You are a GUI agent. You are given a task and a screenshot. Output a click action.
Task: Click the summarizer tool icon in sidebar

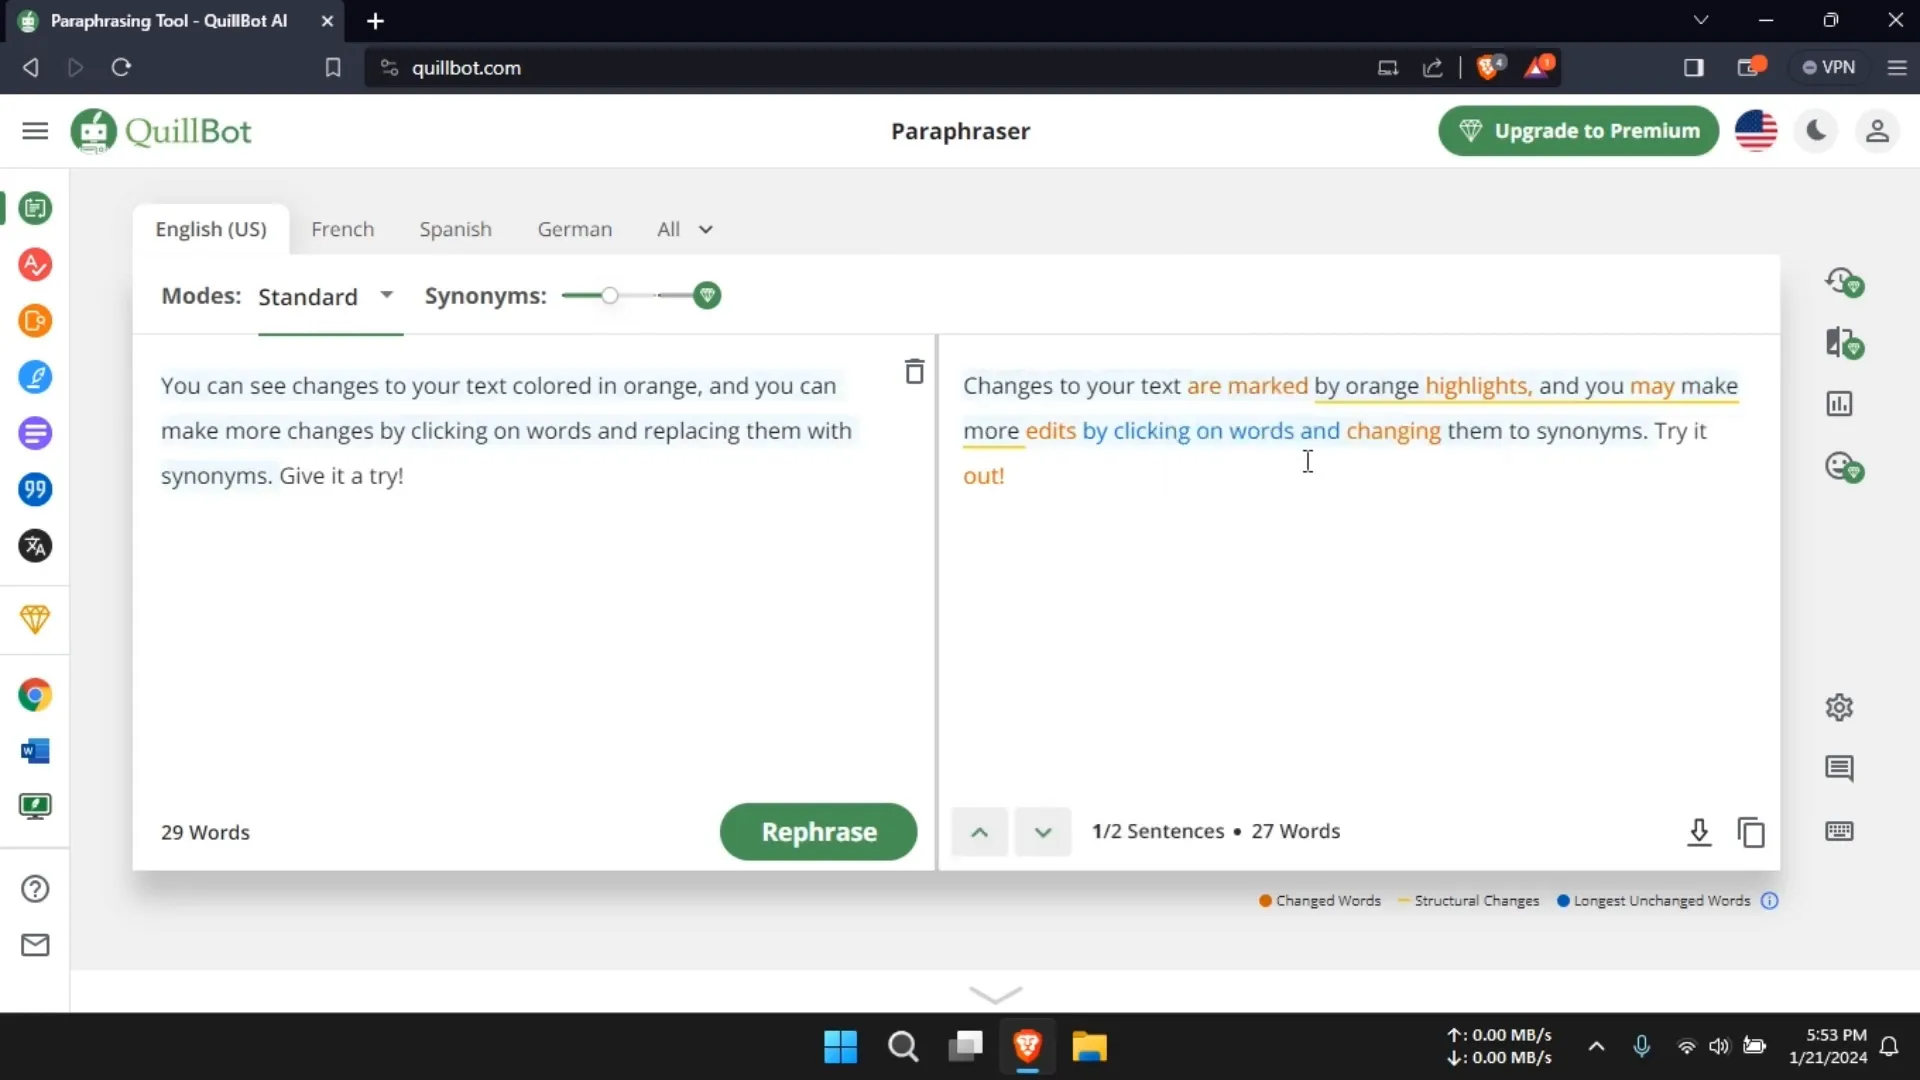click(x=36, y=434)
